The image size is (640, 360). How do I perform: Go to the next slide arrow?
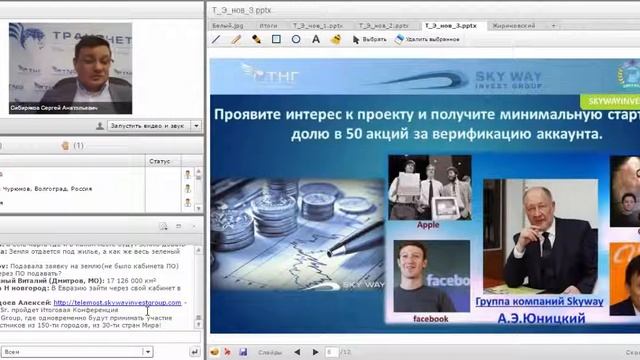[315, 352]
